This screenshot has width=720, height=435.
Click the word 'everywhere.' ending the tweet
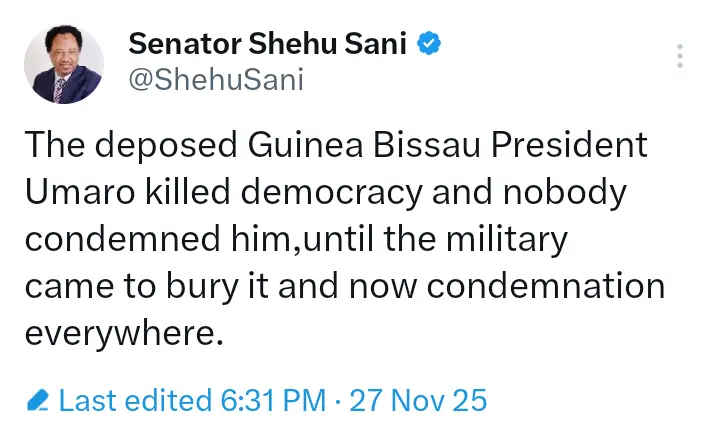point(122,334)
